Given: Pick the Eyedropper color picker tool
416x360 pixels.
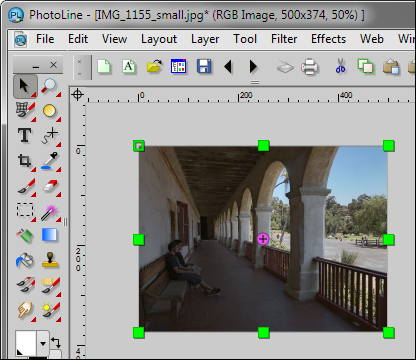Looking at the screenshot, I should tap(50, 161).
